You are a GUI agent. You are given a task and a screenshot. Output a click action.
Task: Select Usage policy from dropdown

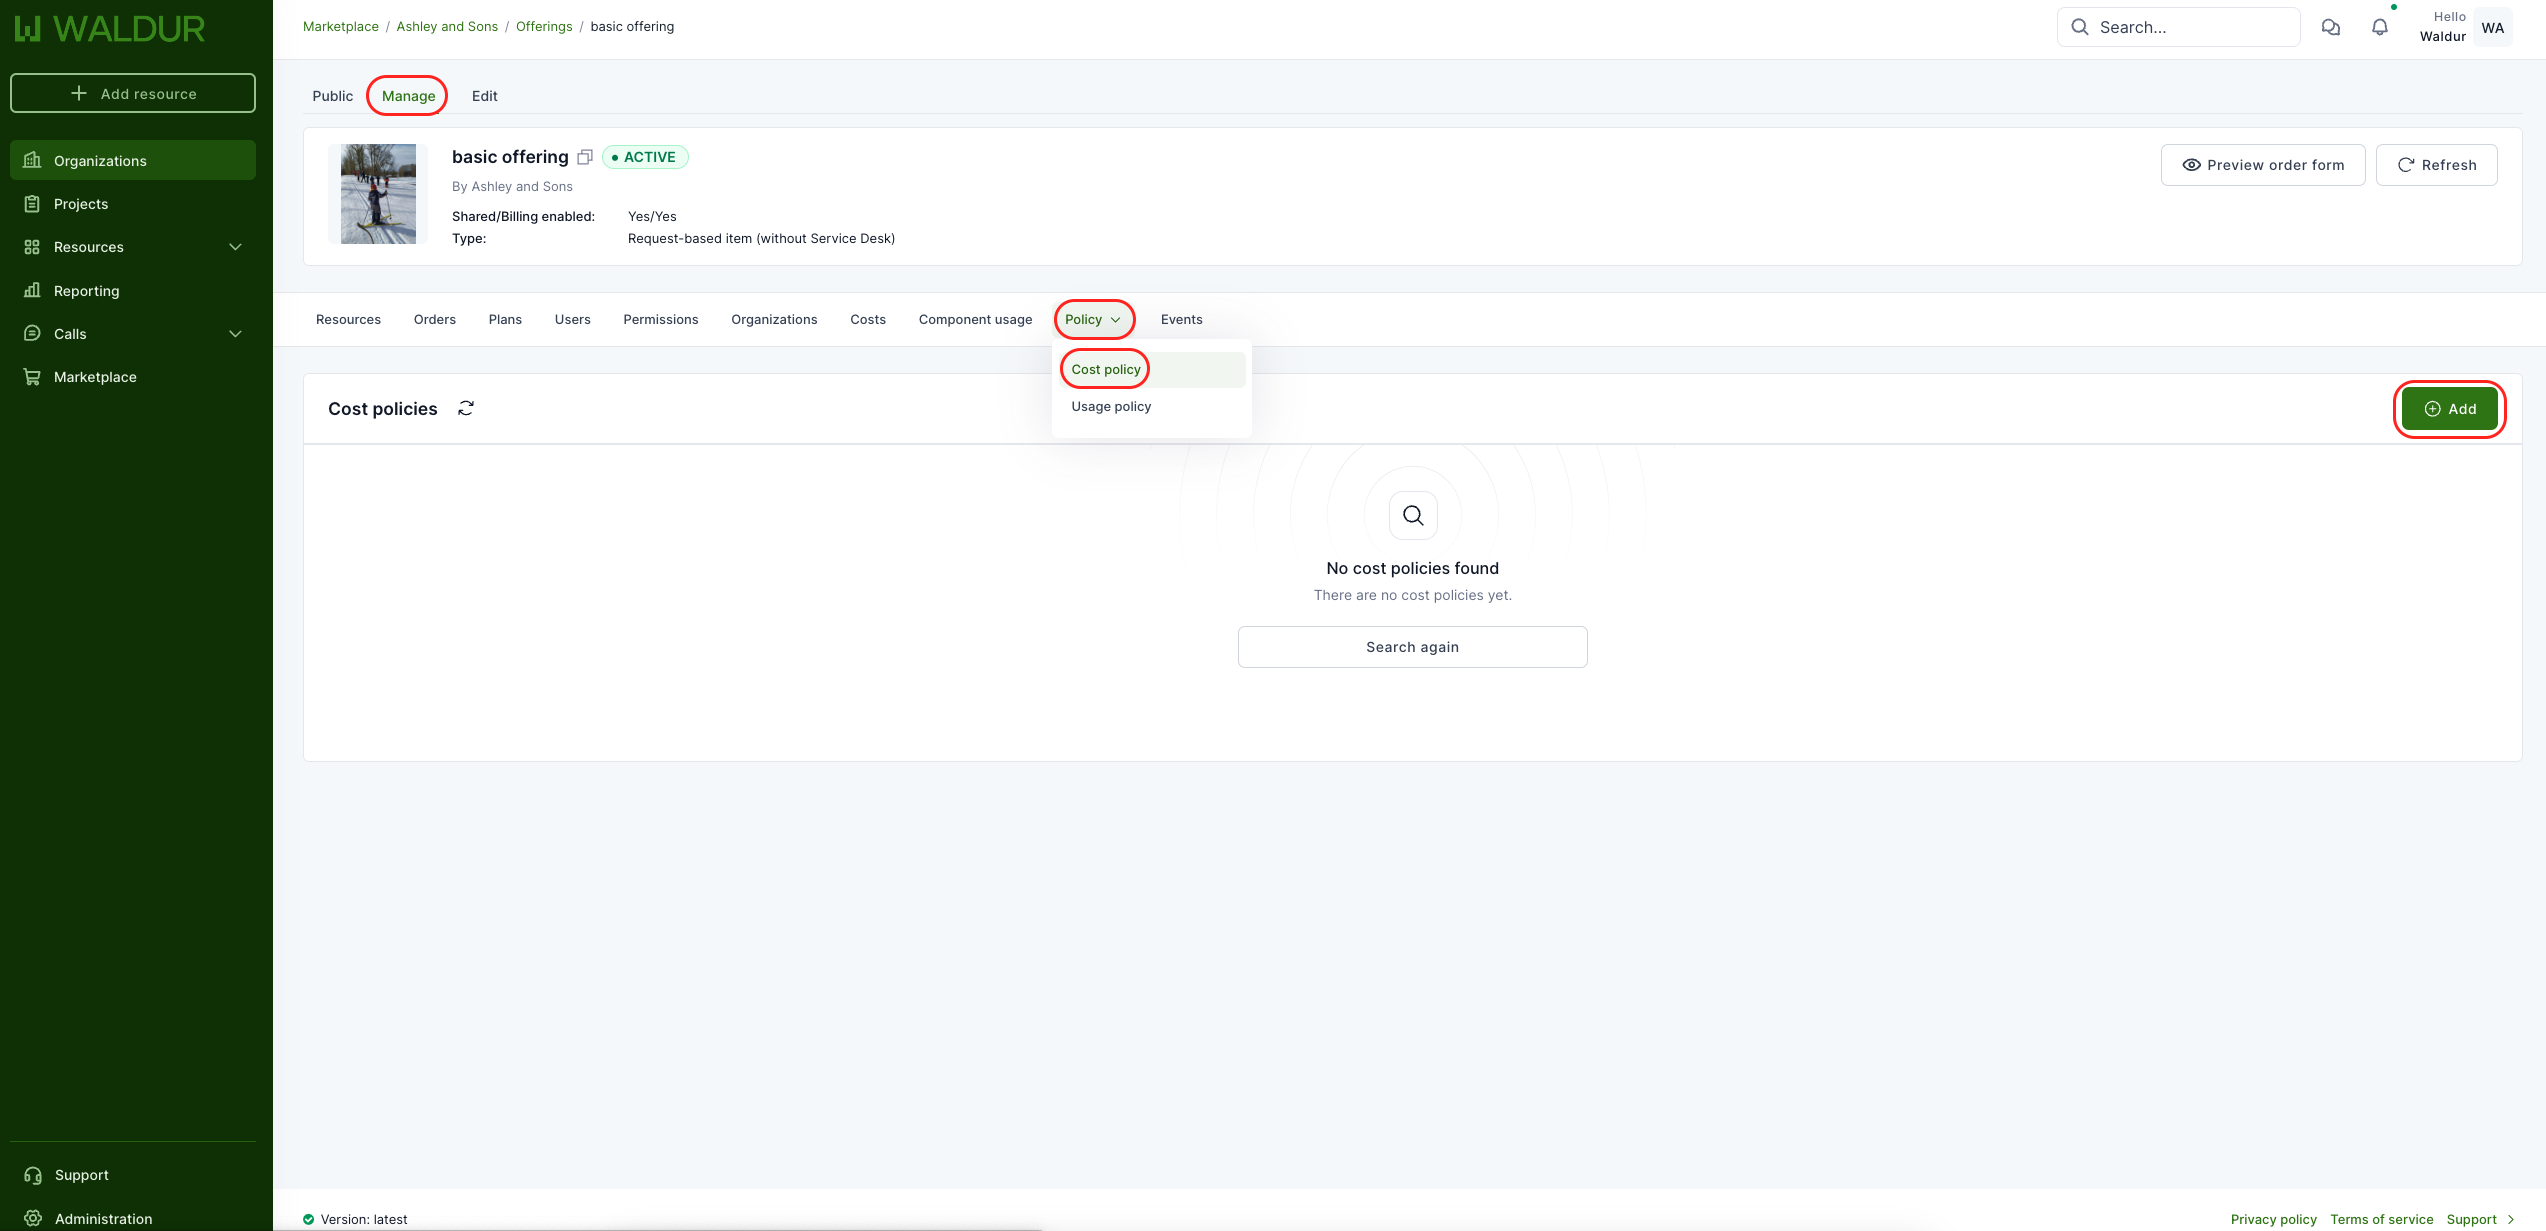click(x=1111, y=406)
